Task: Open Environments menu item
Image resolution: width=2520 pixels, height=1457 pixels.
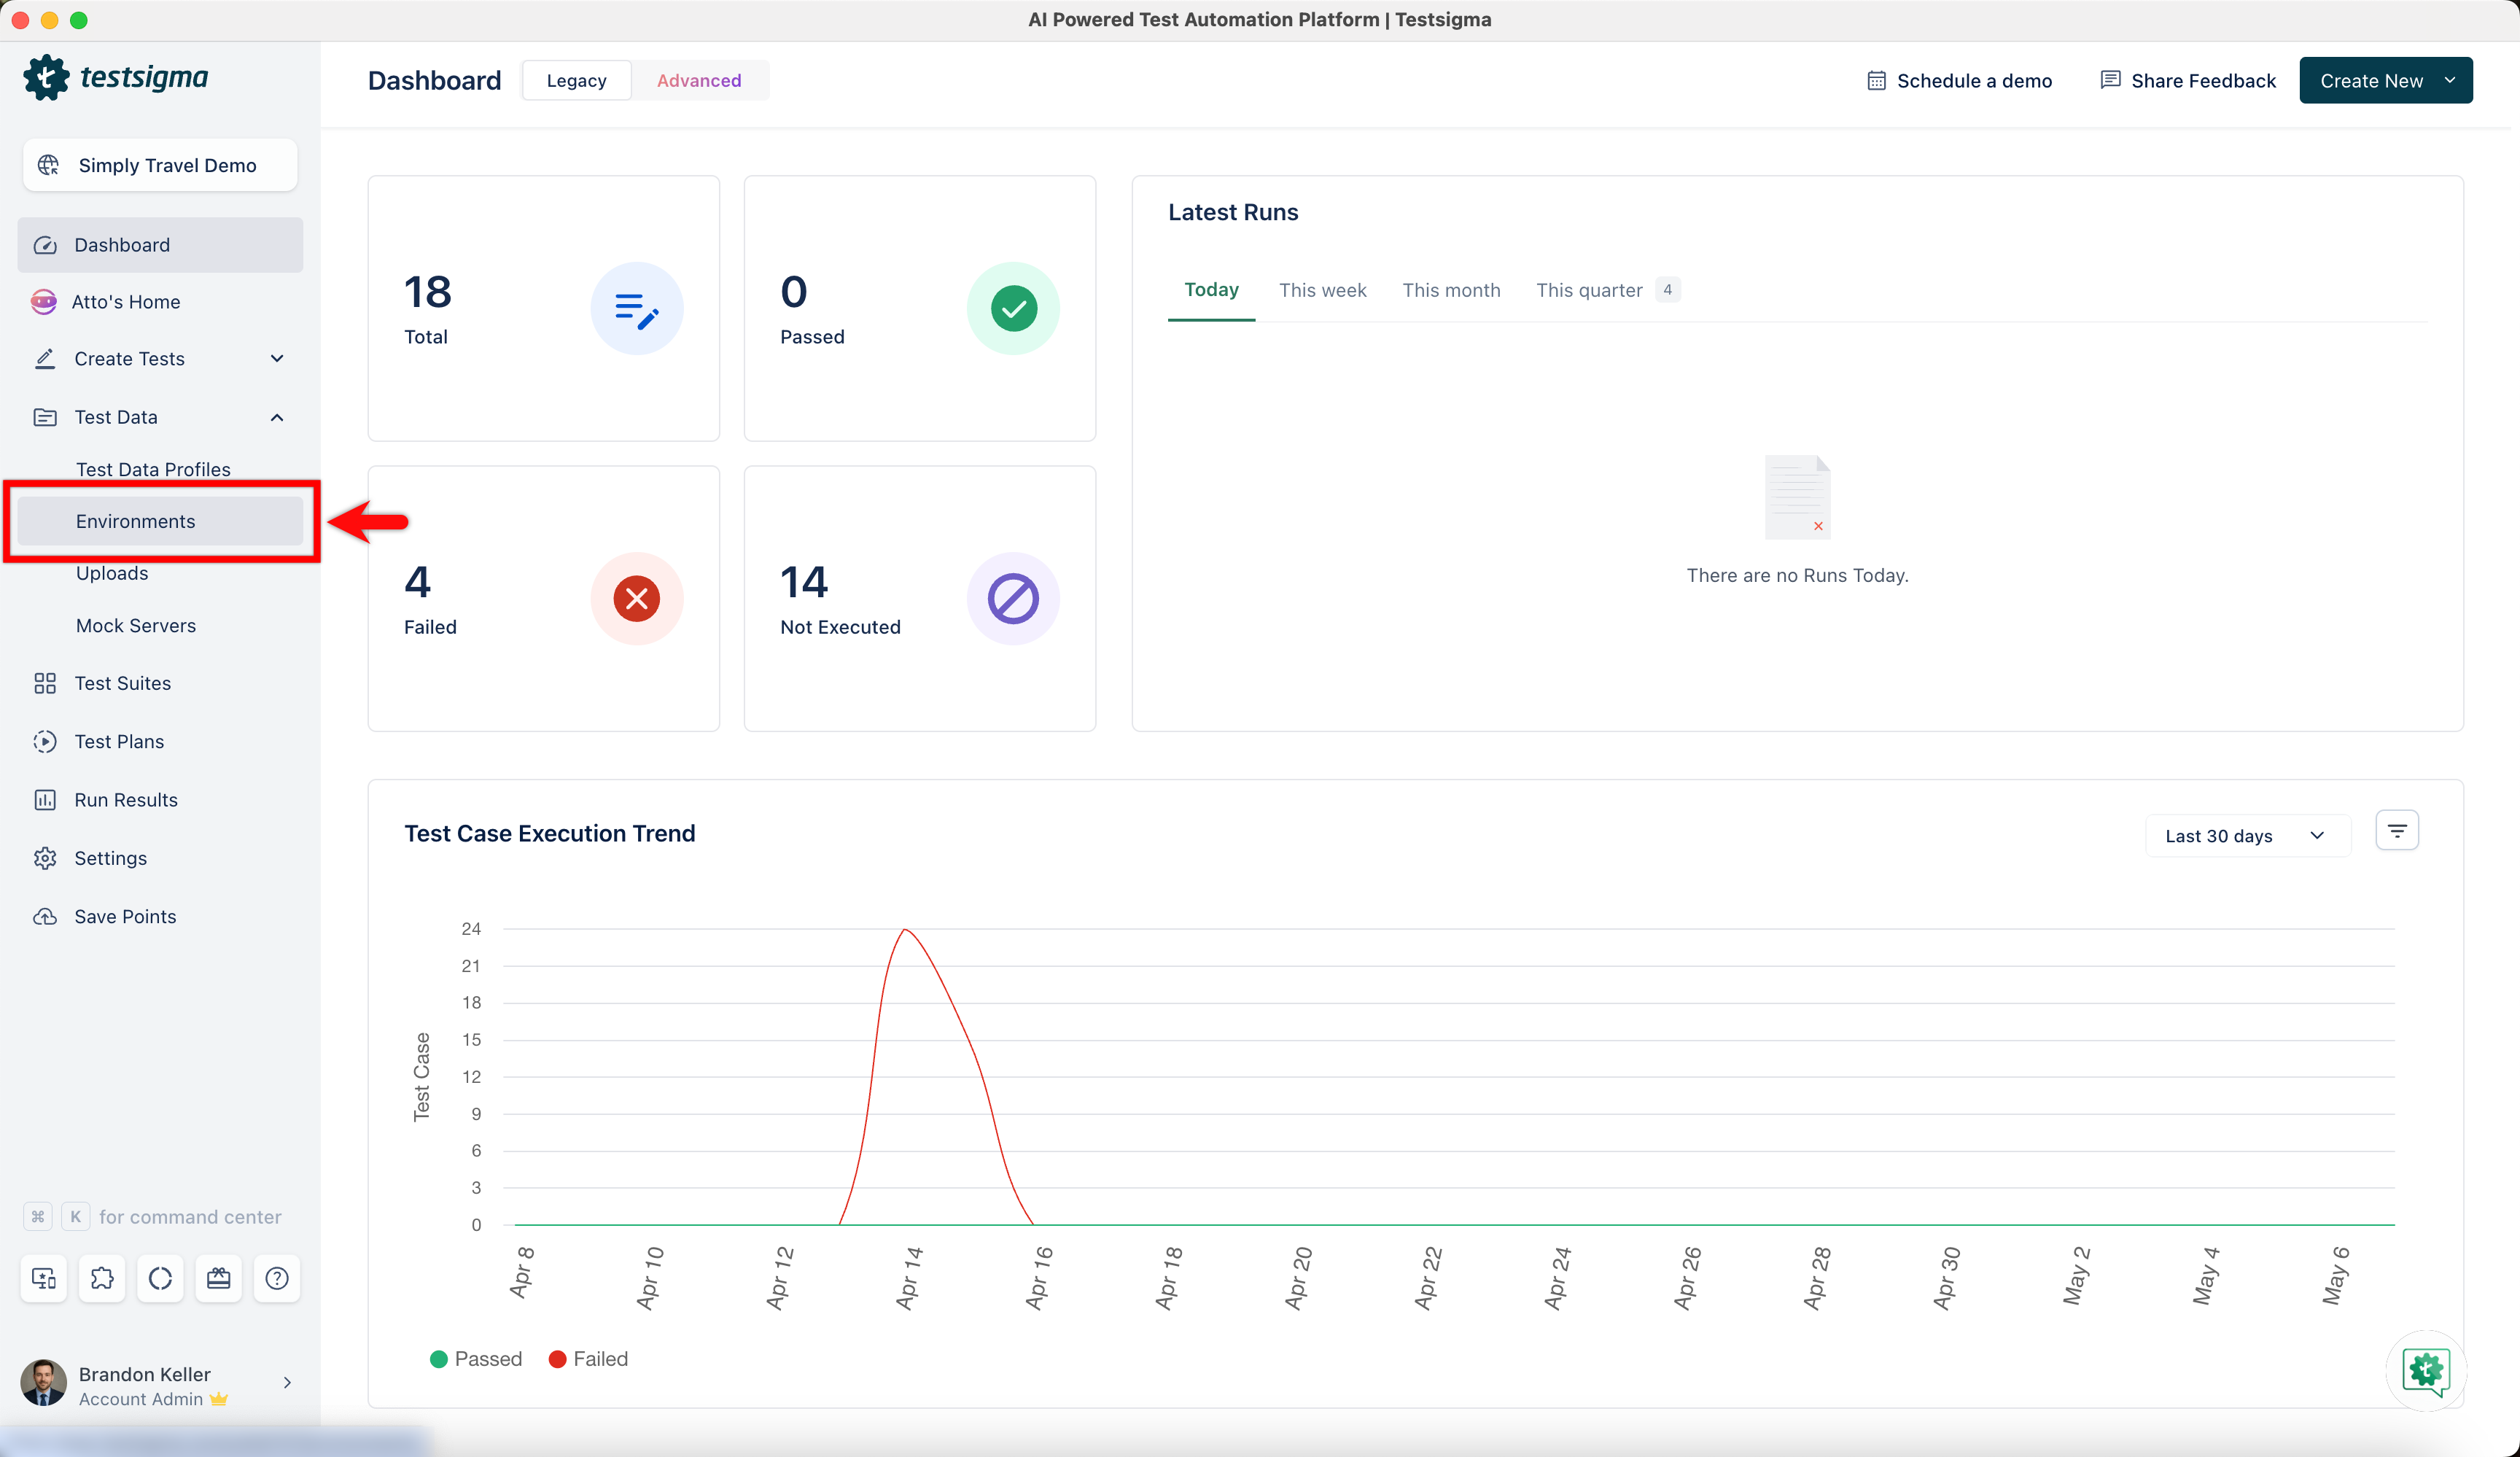Action: (160, 521)
